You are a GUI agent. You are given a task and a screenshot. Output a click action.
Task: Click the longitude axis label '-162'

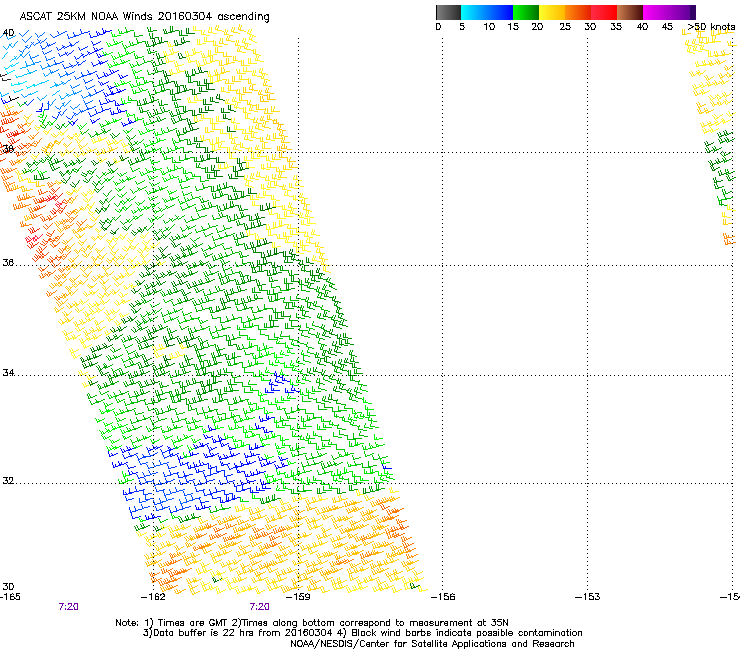(x=153, y=597)
